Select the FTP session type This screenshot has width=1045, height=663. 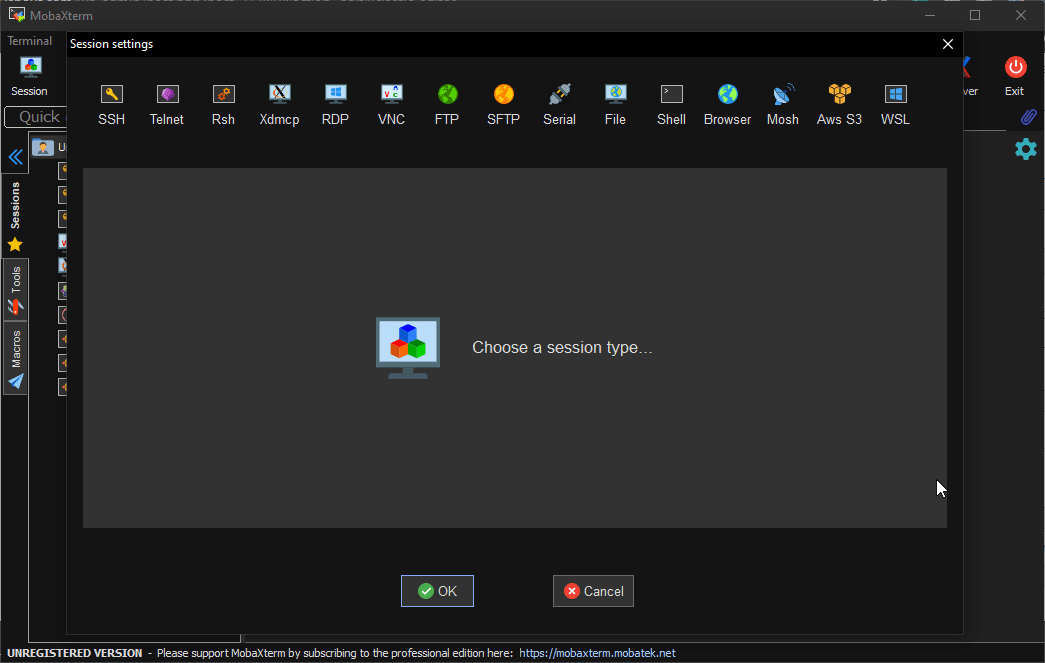click(x=447, y=105)
